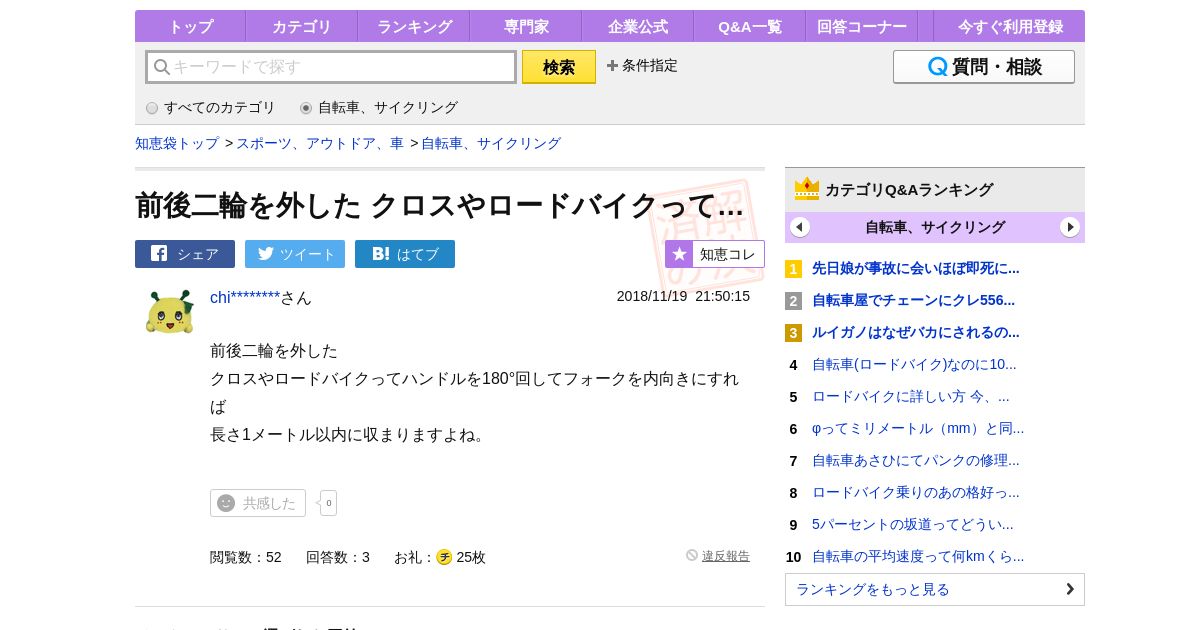
Task: Select the すべてのカテゴリ radio button
Action: click(152, 108)
